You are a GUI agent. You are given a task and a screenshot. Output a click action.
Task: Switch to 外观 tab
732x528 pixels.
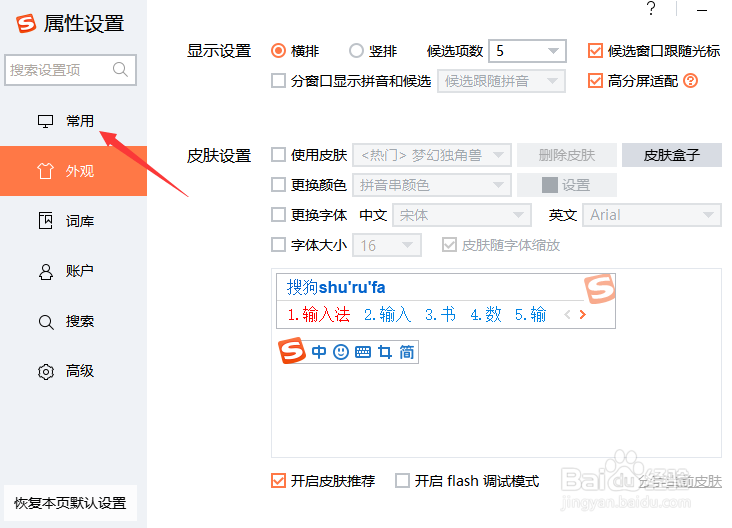click(73, 171)
